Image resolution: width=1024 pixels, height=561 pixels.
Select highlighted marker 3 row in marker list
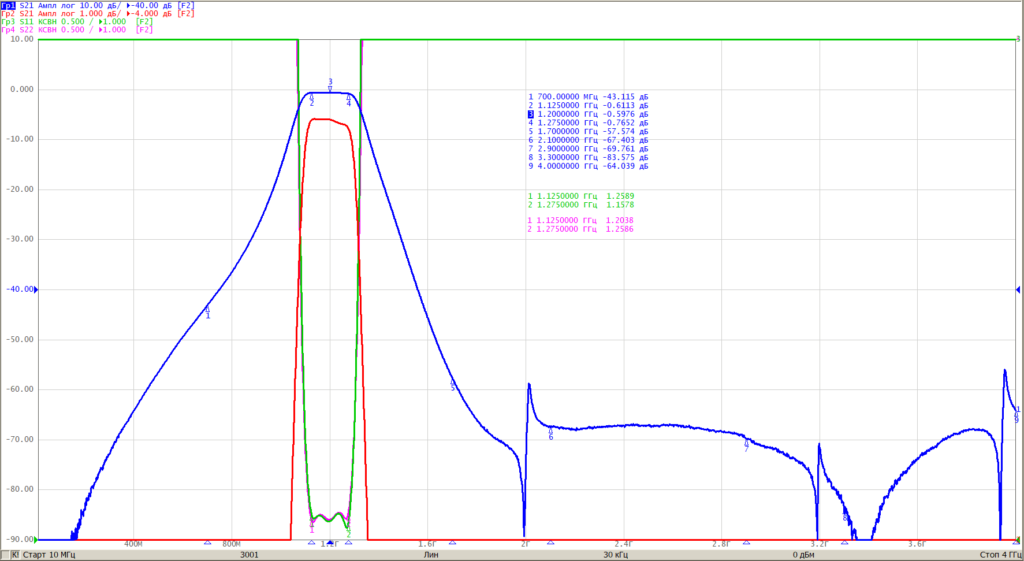click(588, 114)
